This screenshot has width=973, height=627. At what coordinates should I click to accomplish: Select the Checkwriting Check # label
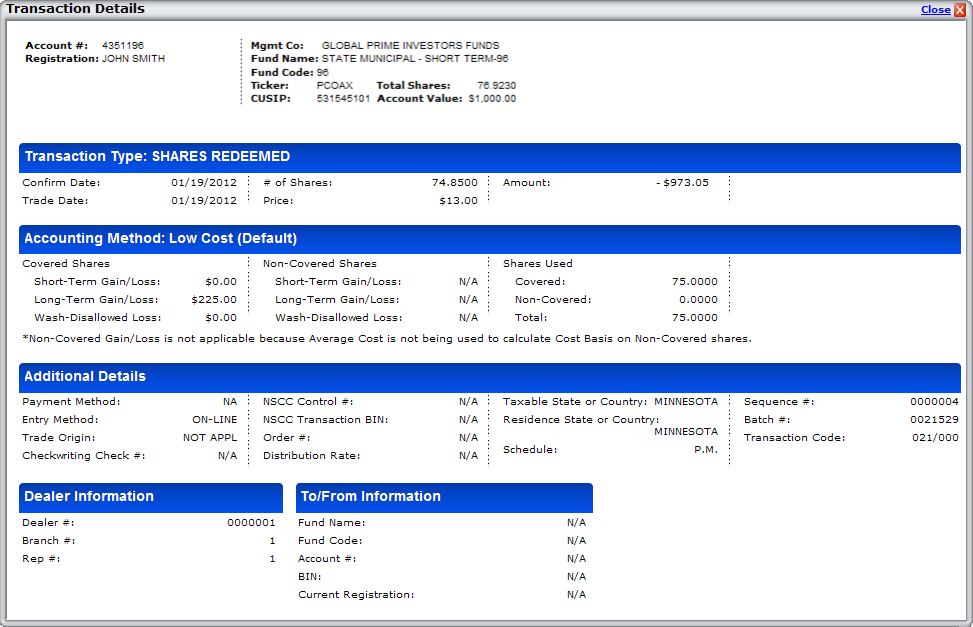point(84,456)
